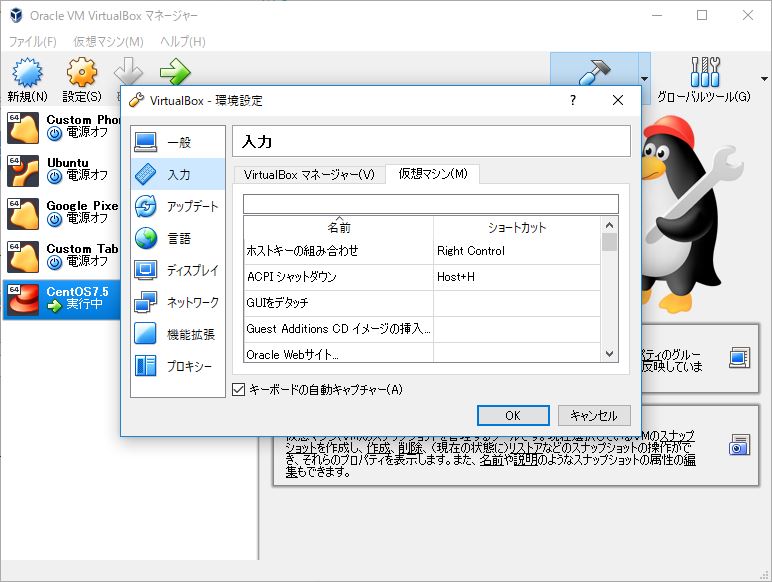Select the Google Pixel VM icon

[23, 214]
